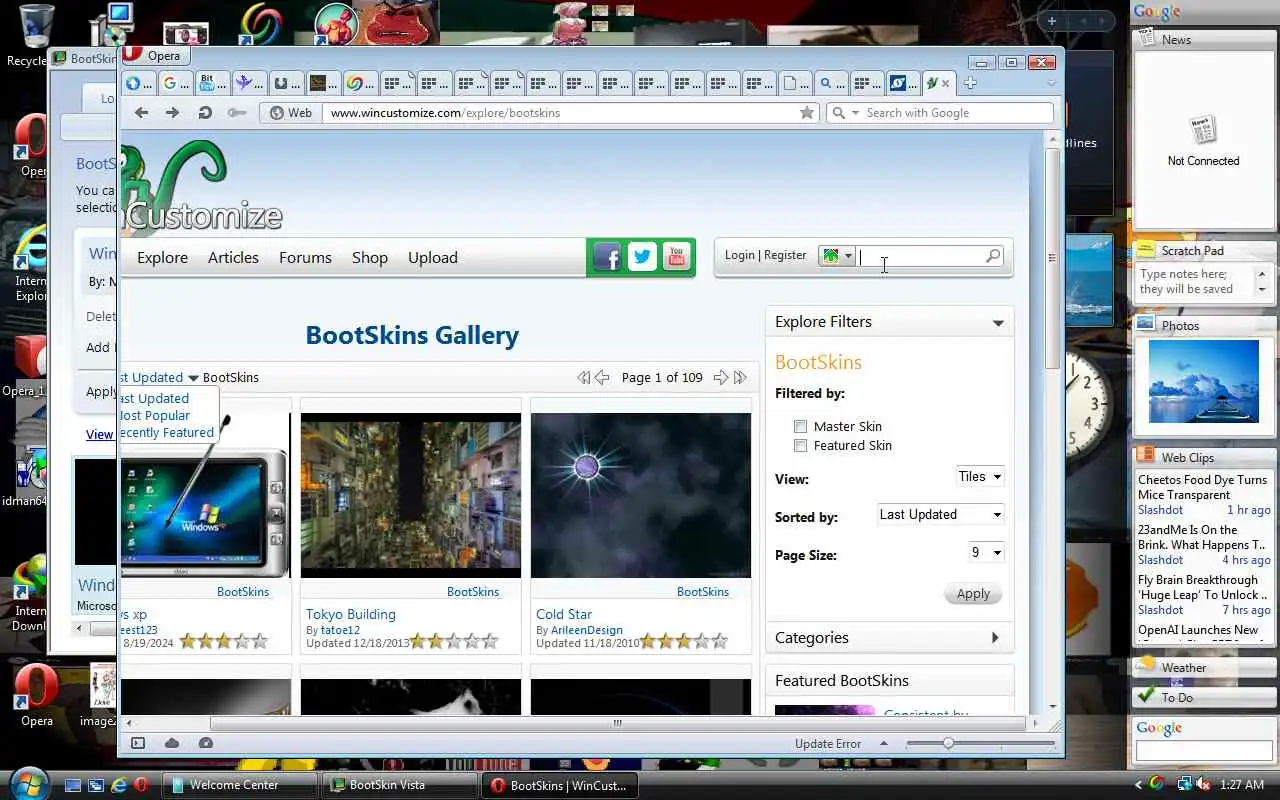
Task: Open a new tab with plus icon
Action: click(x=970, y=83)
